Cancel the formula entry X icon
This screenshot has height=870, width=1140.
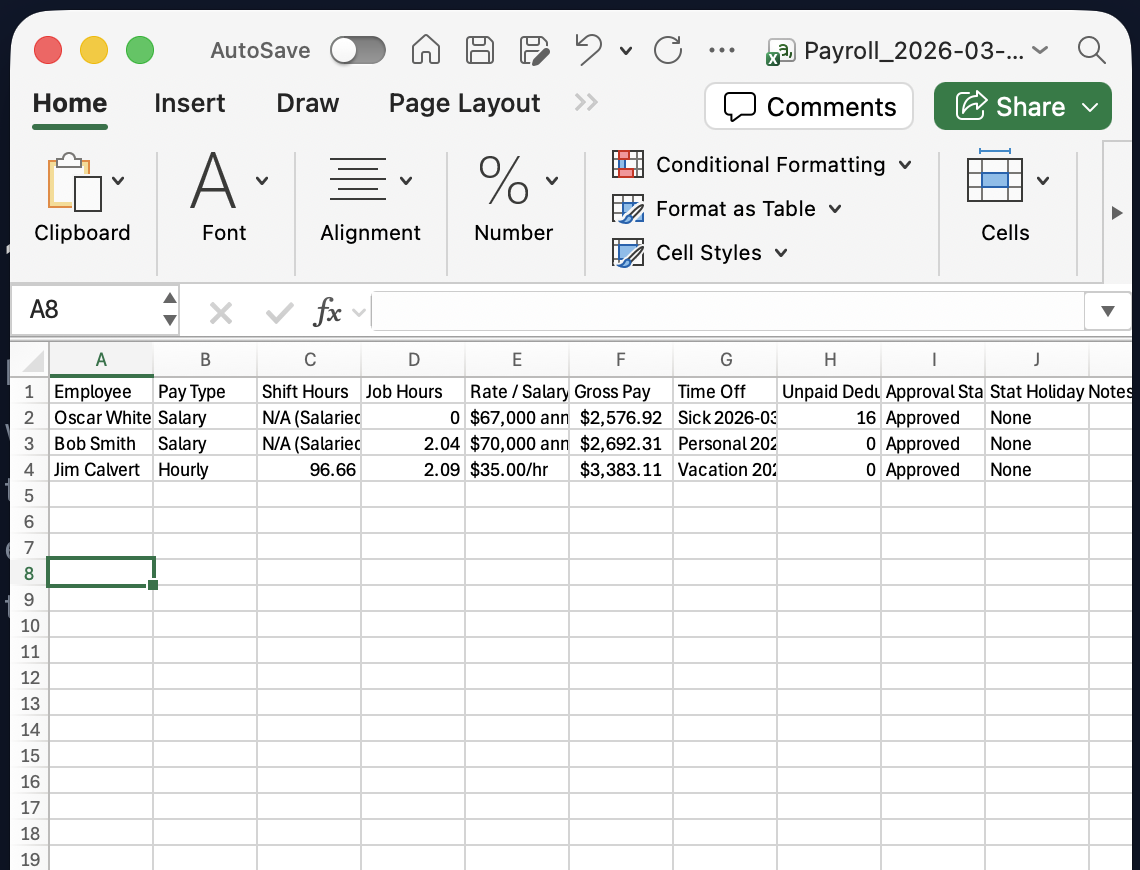click(x=220, y=314)
